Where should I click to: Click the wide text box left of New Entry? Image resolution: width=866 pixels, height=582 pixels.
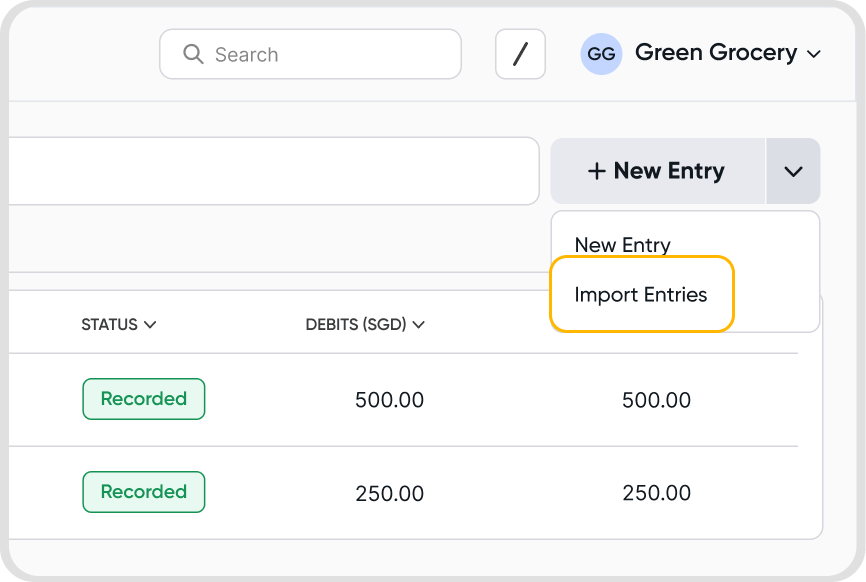pyautogui.click(x=270, y=171)
